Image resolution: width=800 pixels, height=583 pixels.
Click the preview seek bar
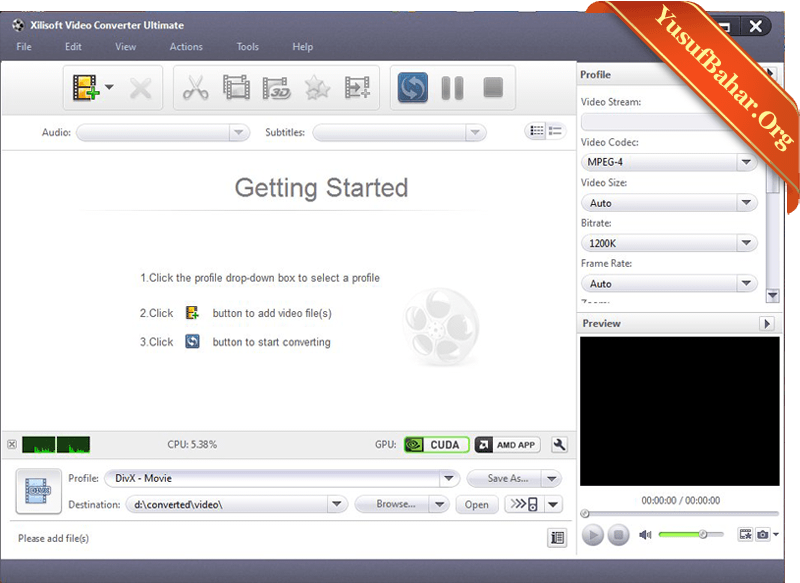pos(680,514)
